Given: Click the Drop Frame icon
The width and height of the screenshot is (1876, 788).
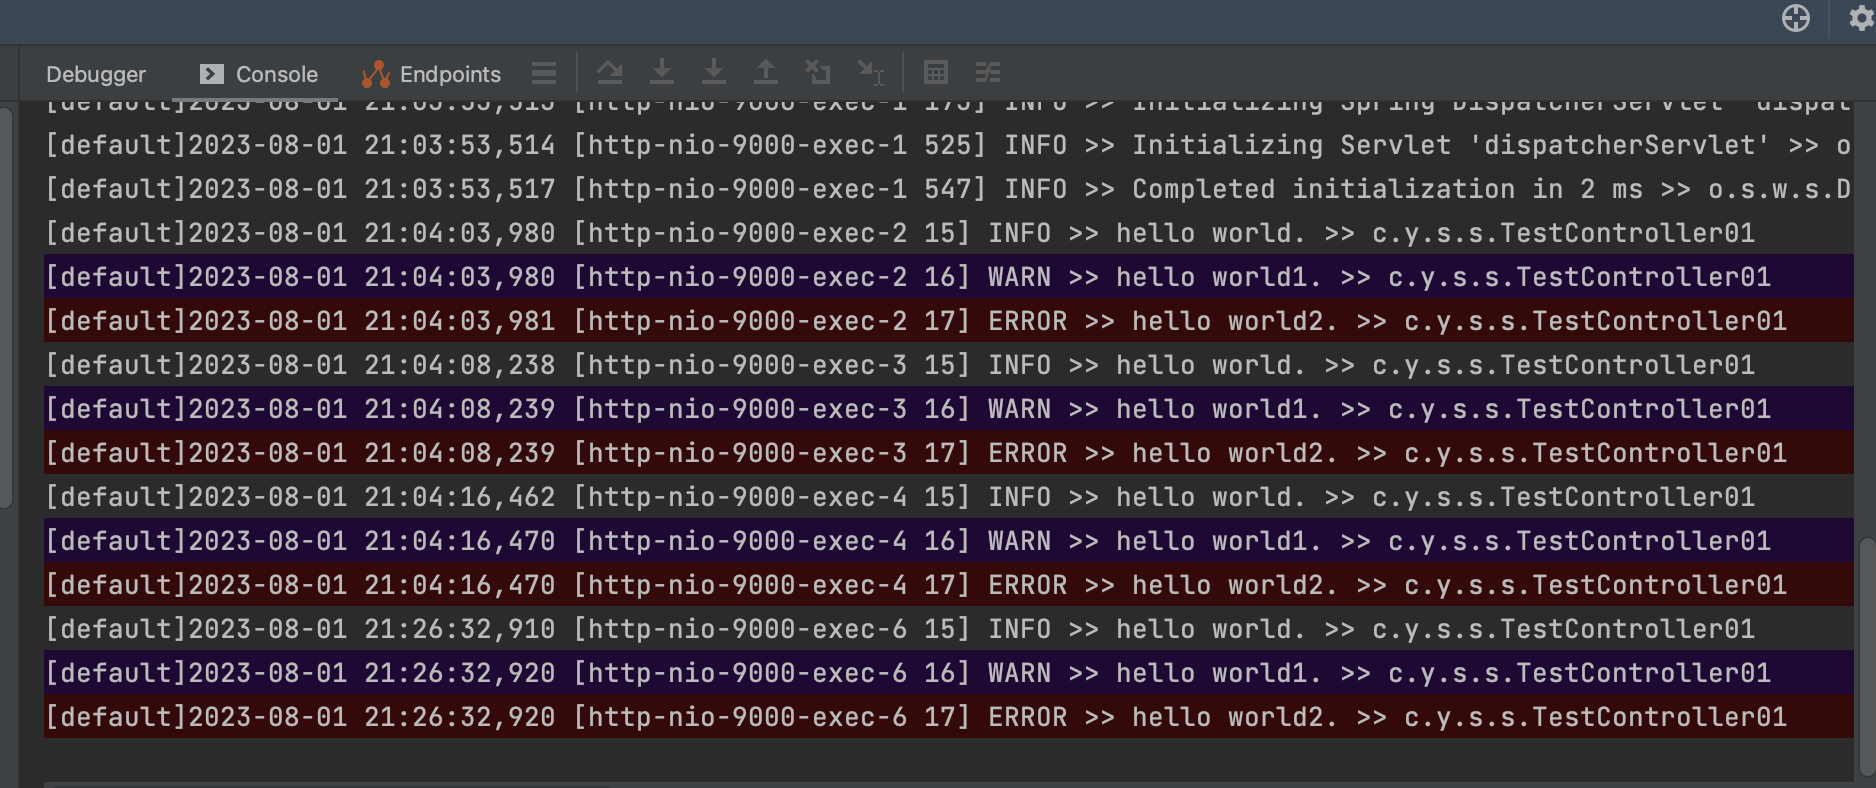Looking at the screenshot, I should 818,72.
